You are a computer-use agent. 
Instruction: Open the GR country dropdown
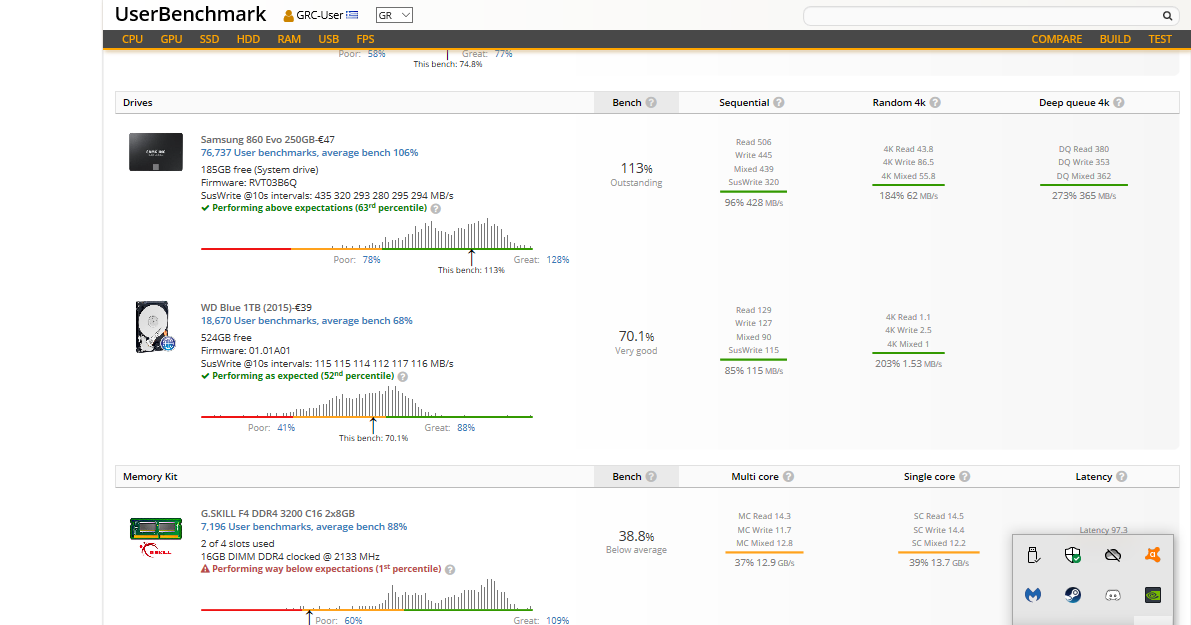(394, 15)
